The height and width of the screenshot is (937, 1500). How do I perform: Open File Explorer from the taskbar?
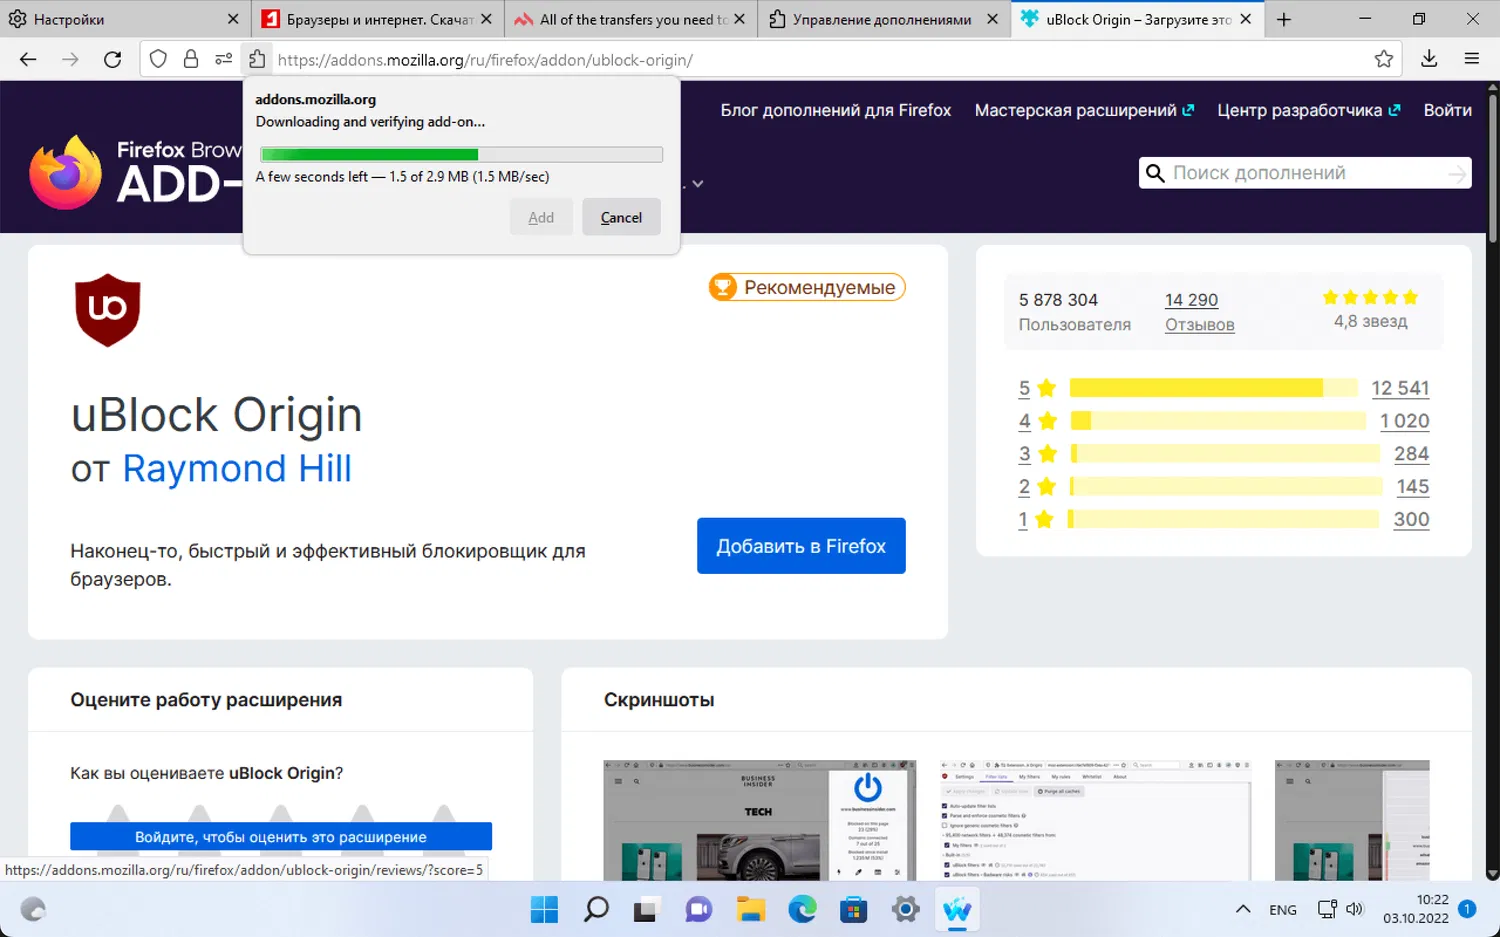pos(750,910)
